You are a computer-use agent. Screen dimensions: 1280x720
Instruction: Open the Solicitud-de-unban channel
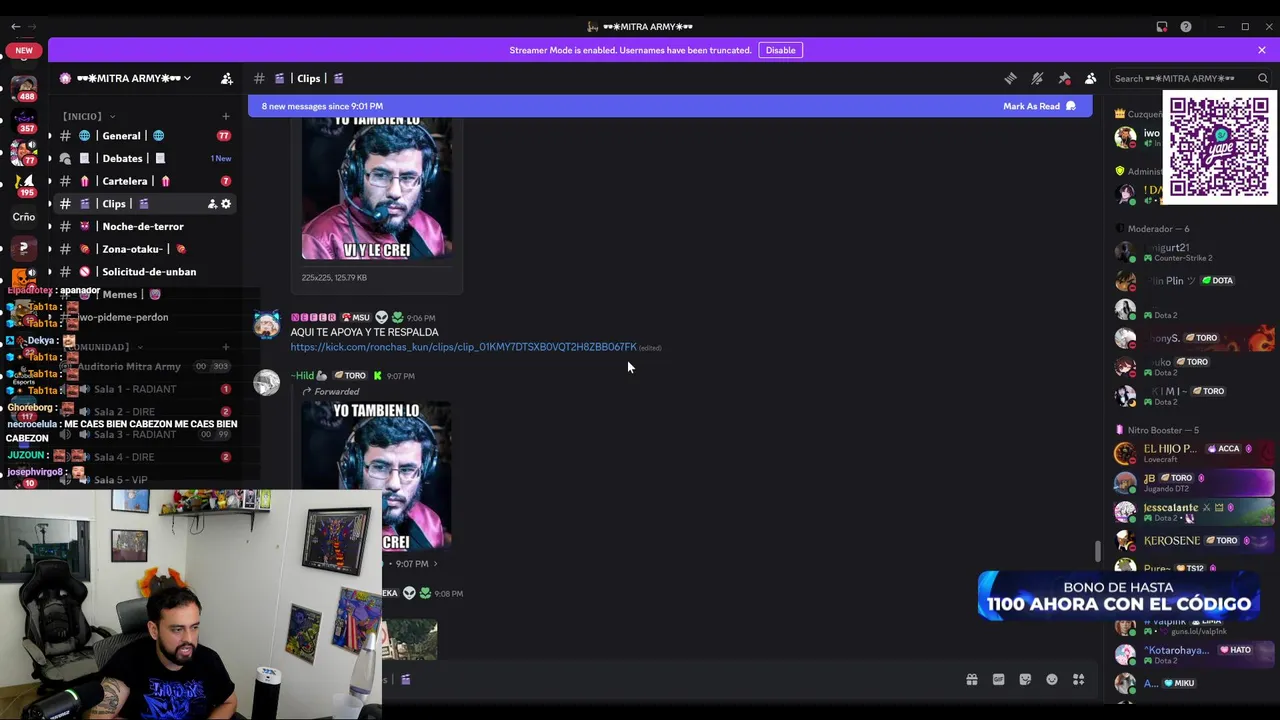point(143,272)
